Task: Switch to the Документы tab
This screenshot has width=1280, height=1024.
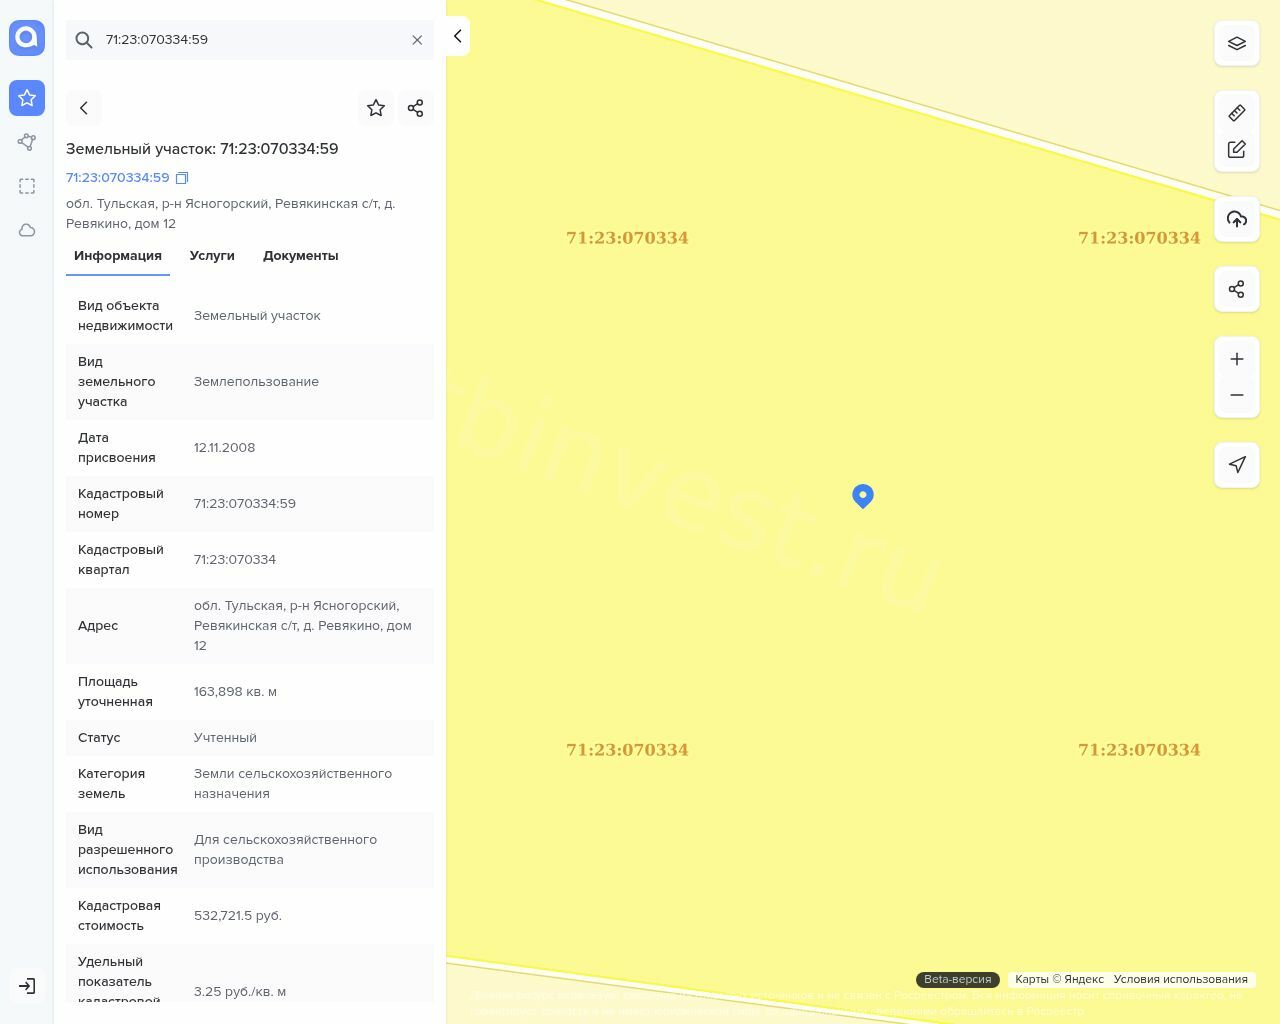Action: (x=300, y=256)
